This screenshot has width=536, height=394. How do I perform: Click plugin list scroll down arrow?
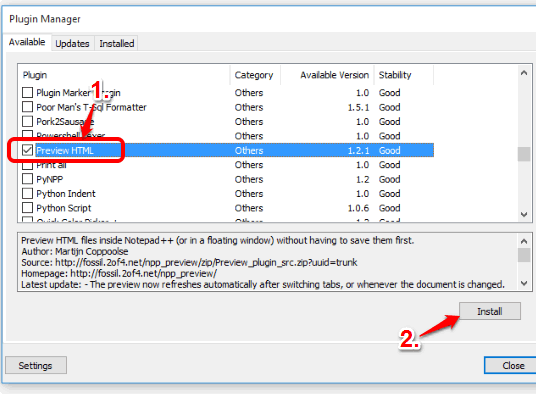point(524,214)
